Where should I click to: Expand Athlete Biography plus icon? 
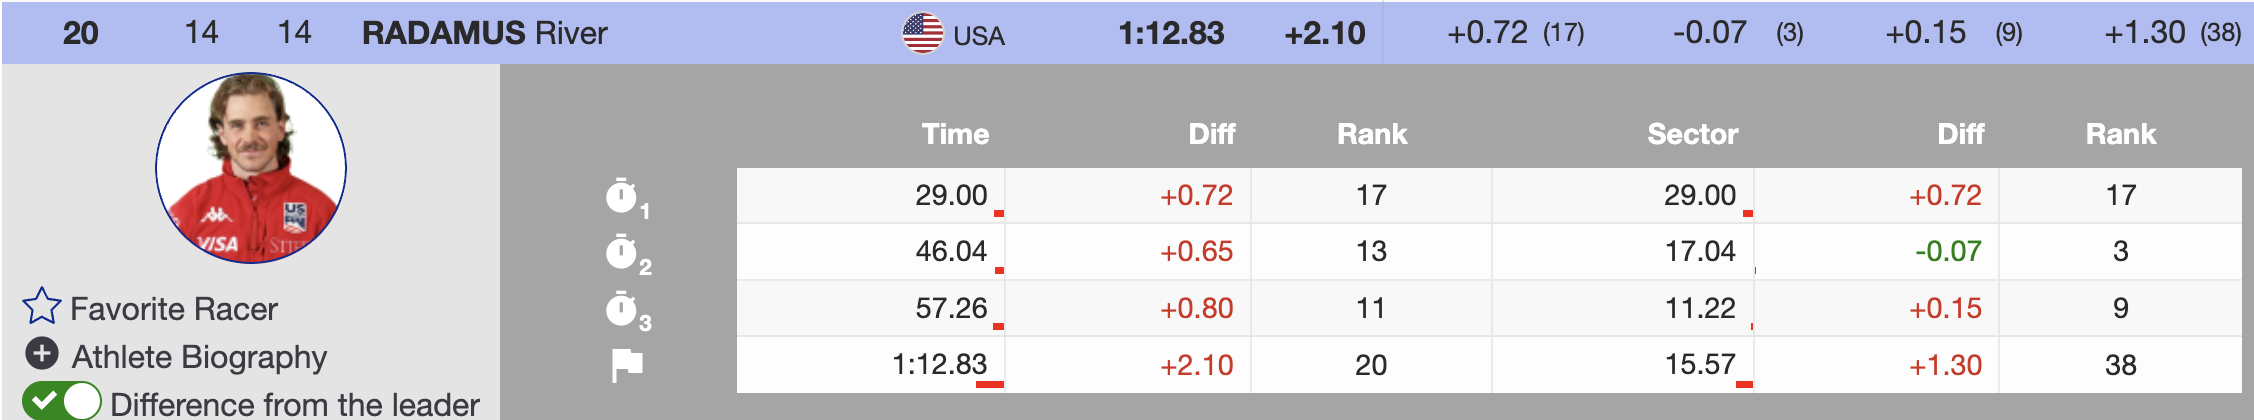pos(41,354)
